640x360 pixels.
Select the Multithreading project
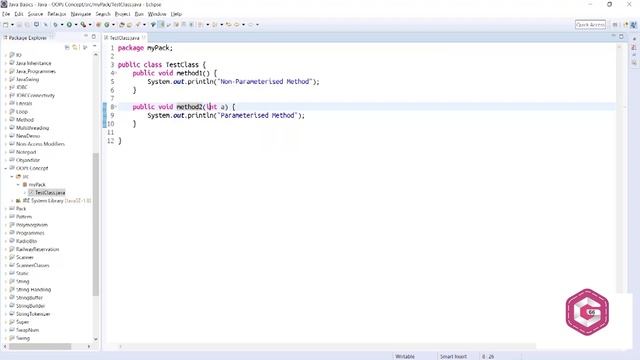coord(32,128)
